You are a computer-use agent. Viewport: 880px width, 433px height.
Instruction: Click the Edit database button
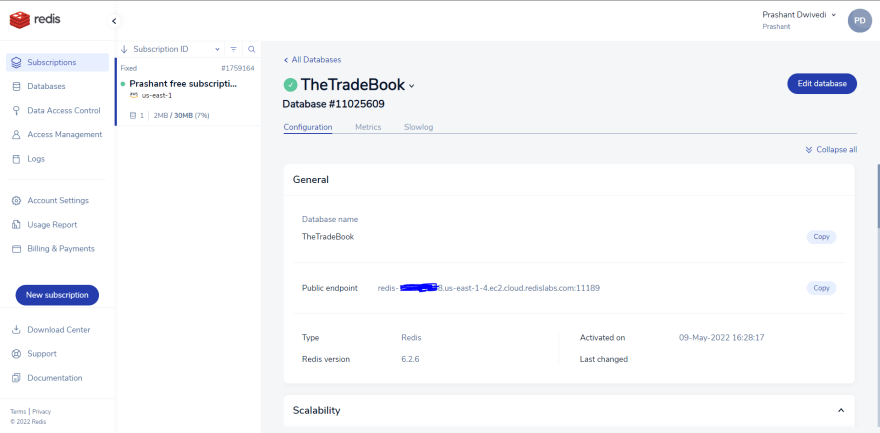(822, 84)
